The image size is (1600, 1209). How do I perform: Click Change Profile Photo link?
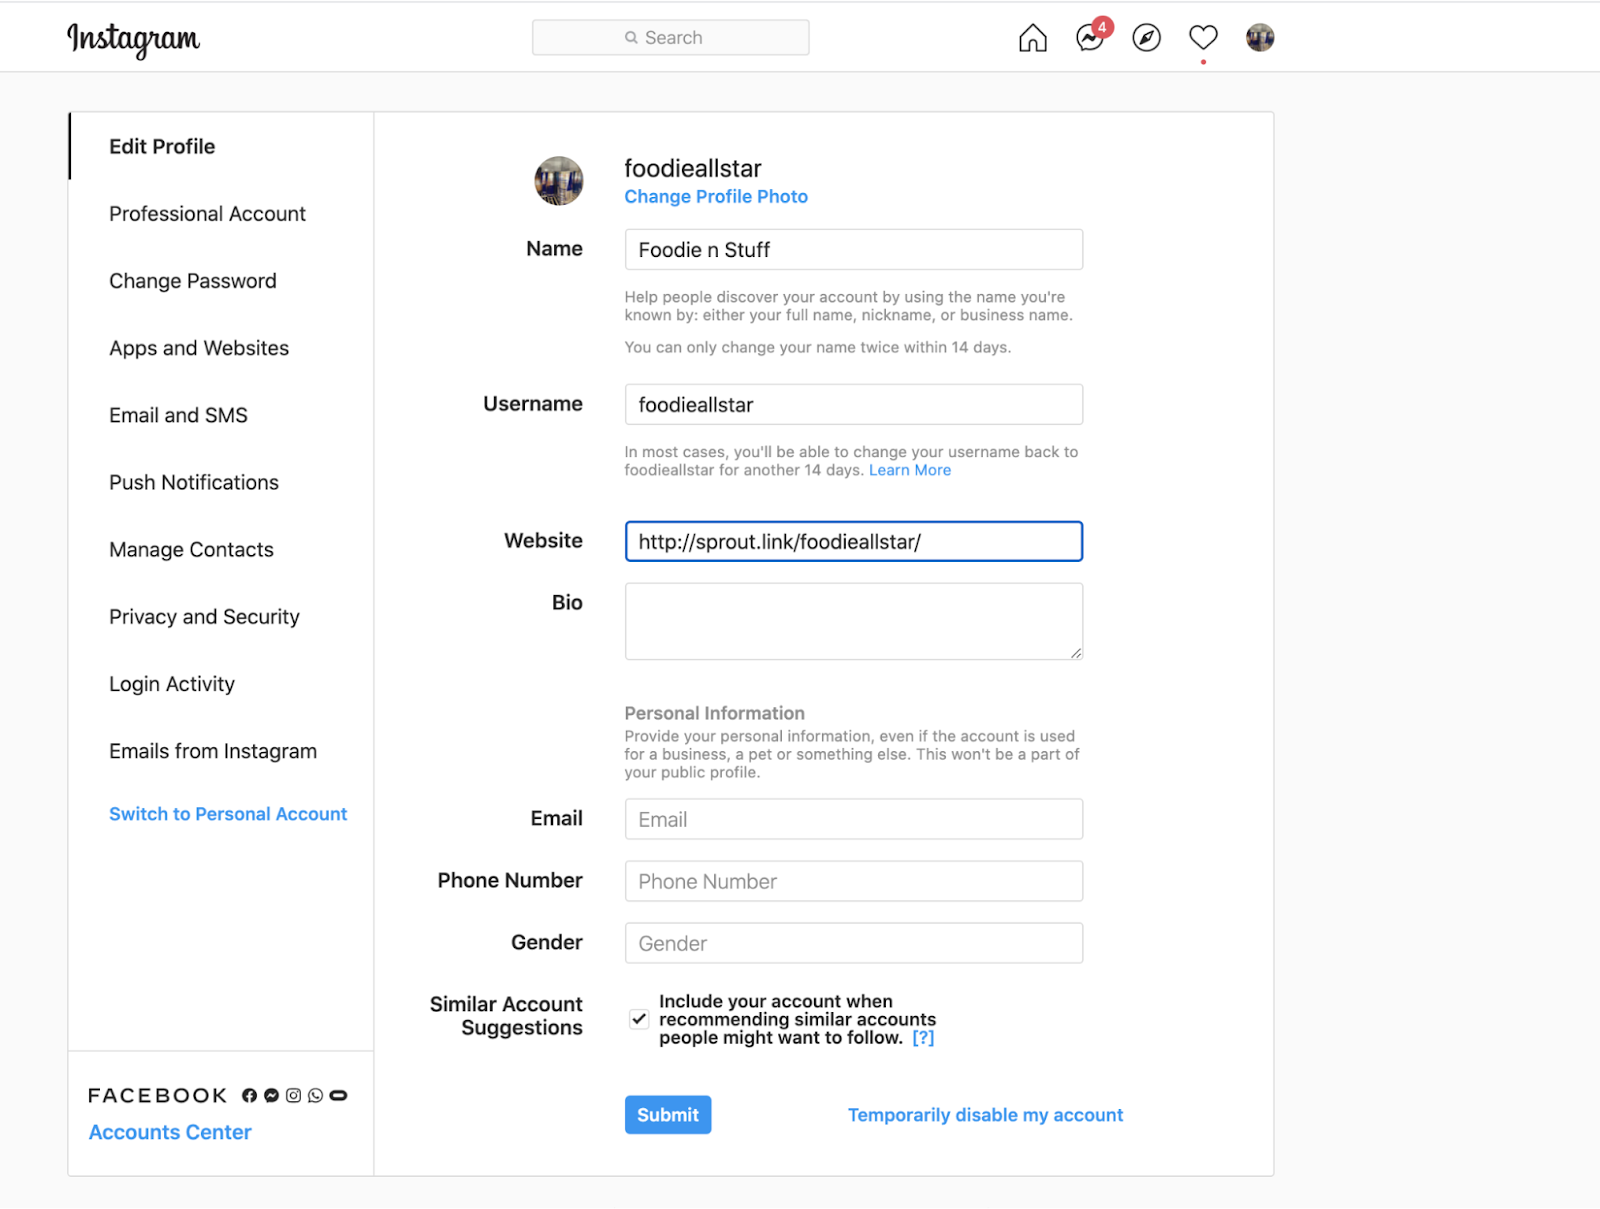click(716, 197)
